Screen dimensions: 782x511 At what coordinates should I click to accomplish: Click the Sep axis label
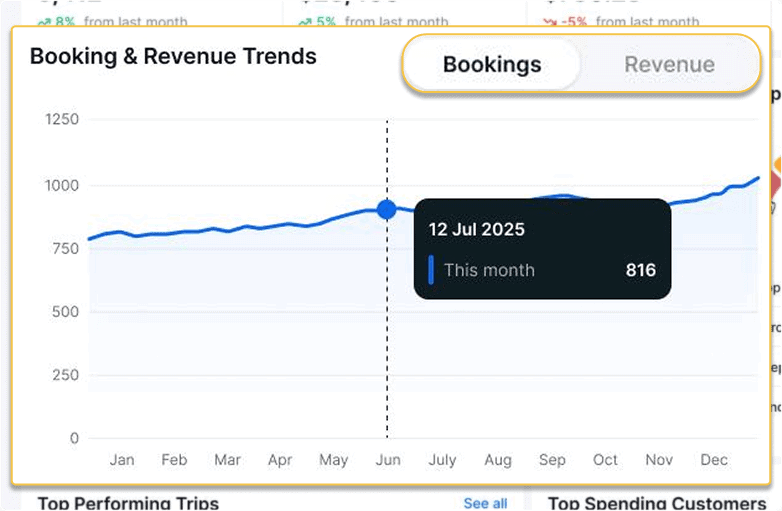point(552,460)
